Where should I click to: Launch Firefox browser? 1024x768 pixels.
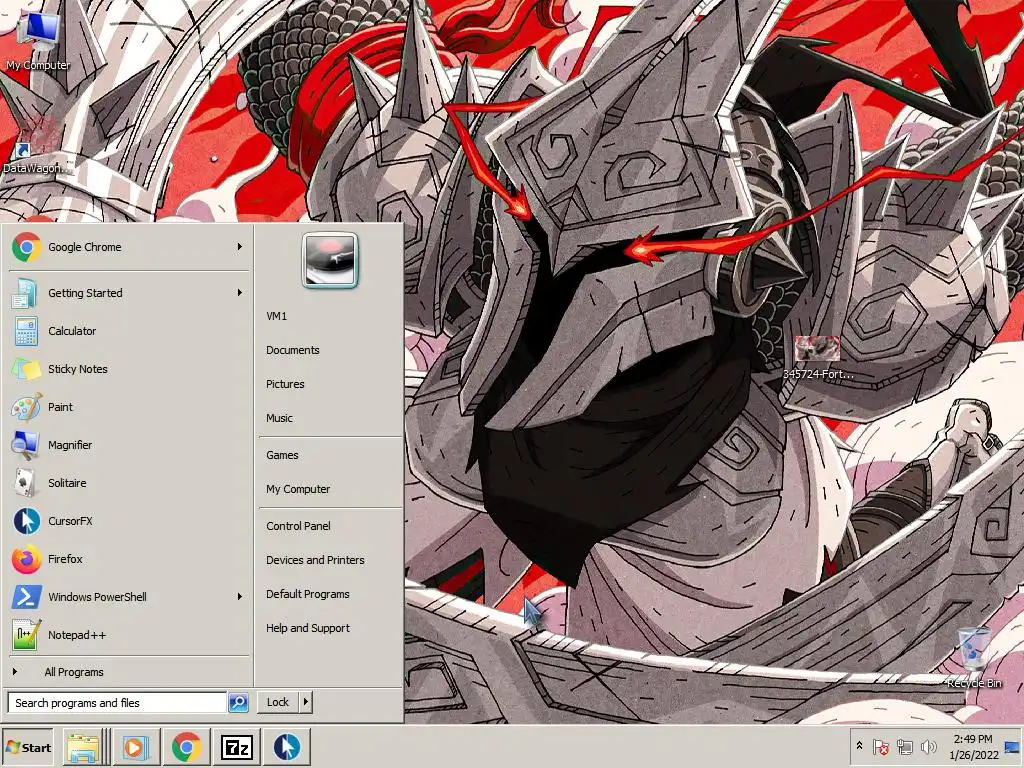click(x=129, y=559)
